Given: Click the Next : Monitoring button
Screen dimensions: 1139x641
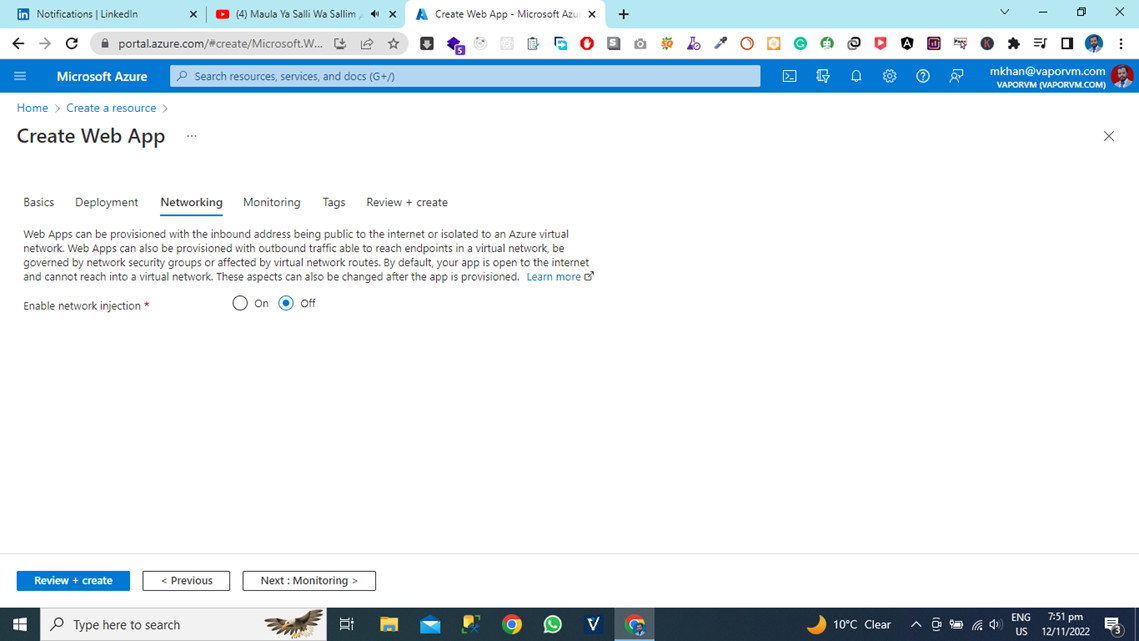Looking at the screenshot, I should 308,580.
